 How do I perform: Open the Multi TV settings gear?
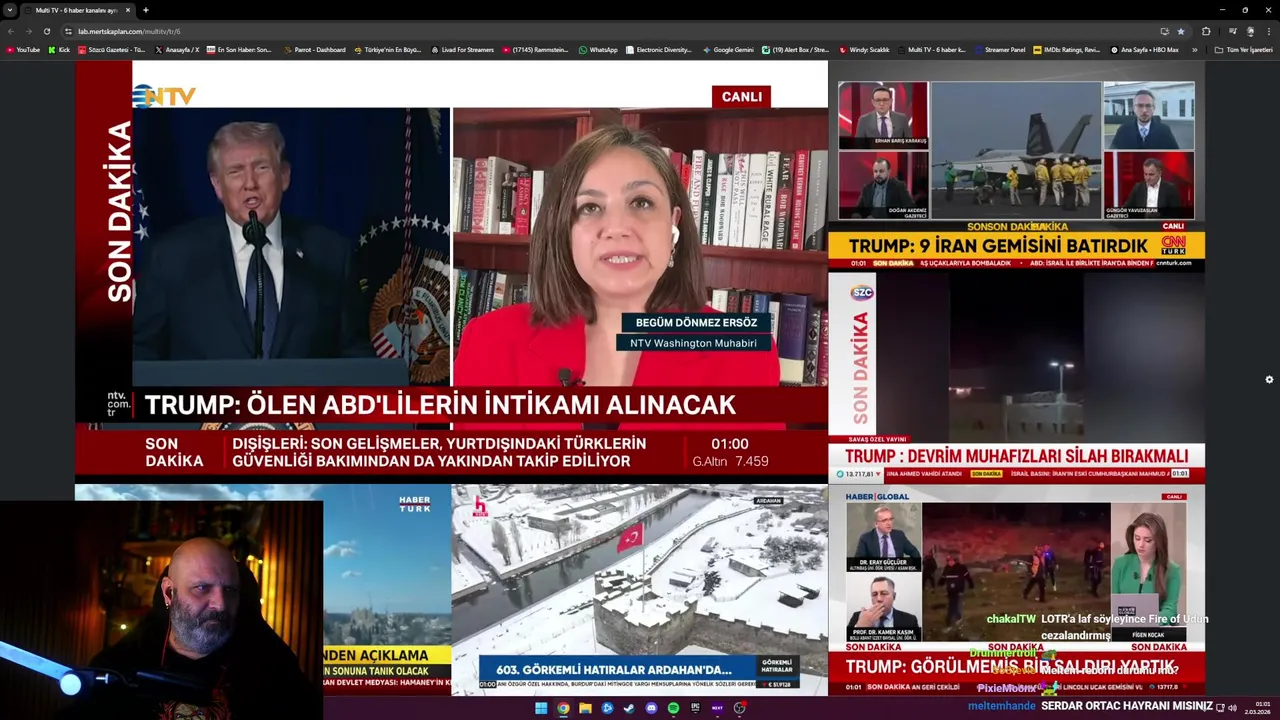pos(1269,380)
